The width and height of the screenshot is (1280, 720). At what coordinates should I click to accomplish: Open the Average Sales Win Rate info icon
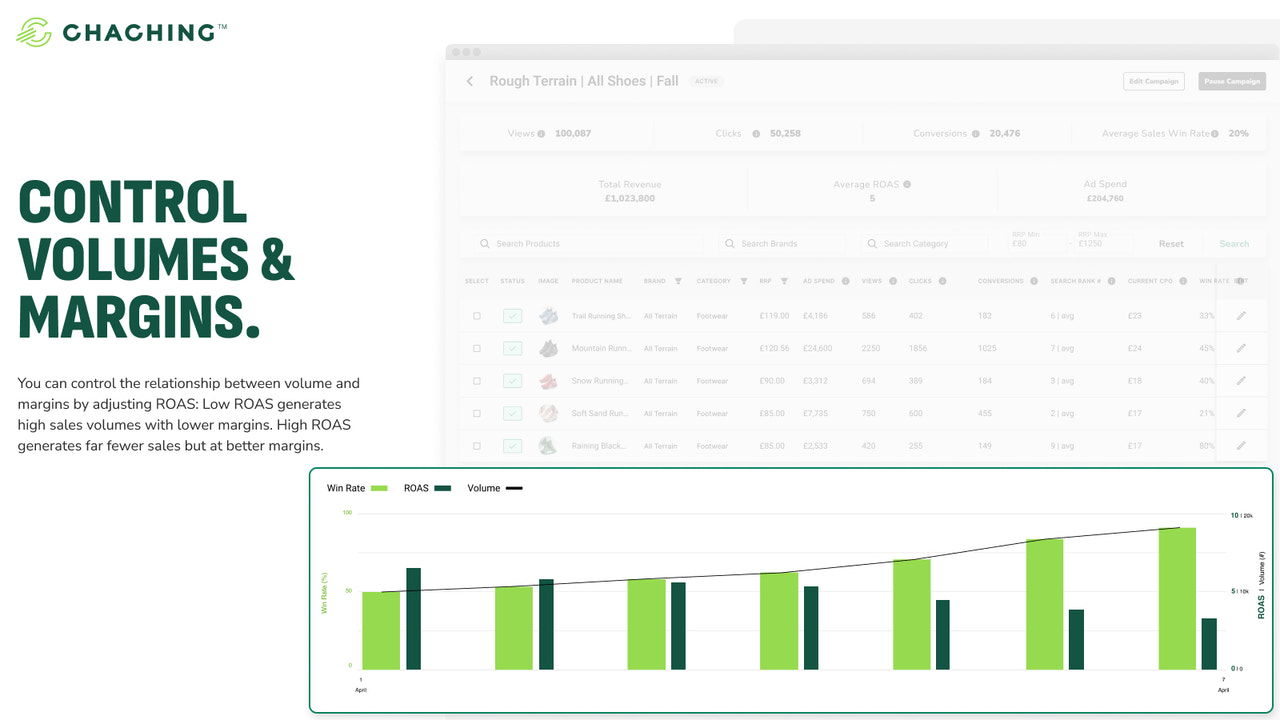point(1216,134)
